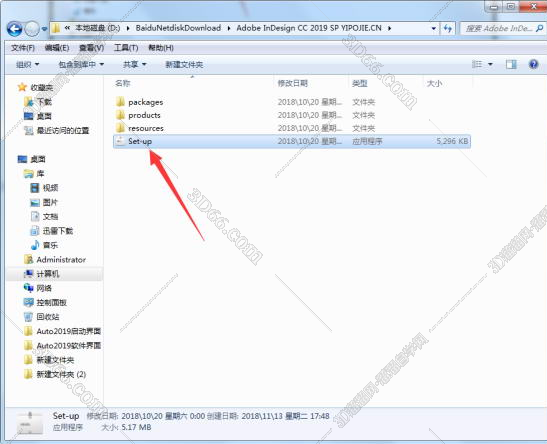This screenshot has height=444, width=547.
Task: Select Administrator in the navigation tree
Action: point(61,260)
